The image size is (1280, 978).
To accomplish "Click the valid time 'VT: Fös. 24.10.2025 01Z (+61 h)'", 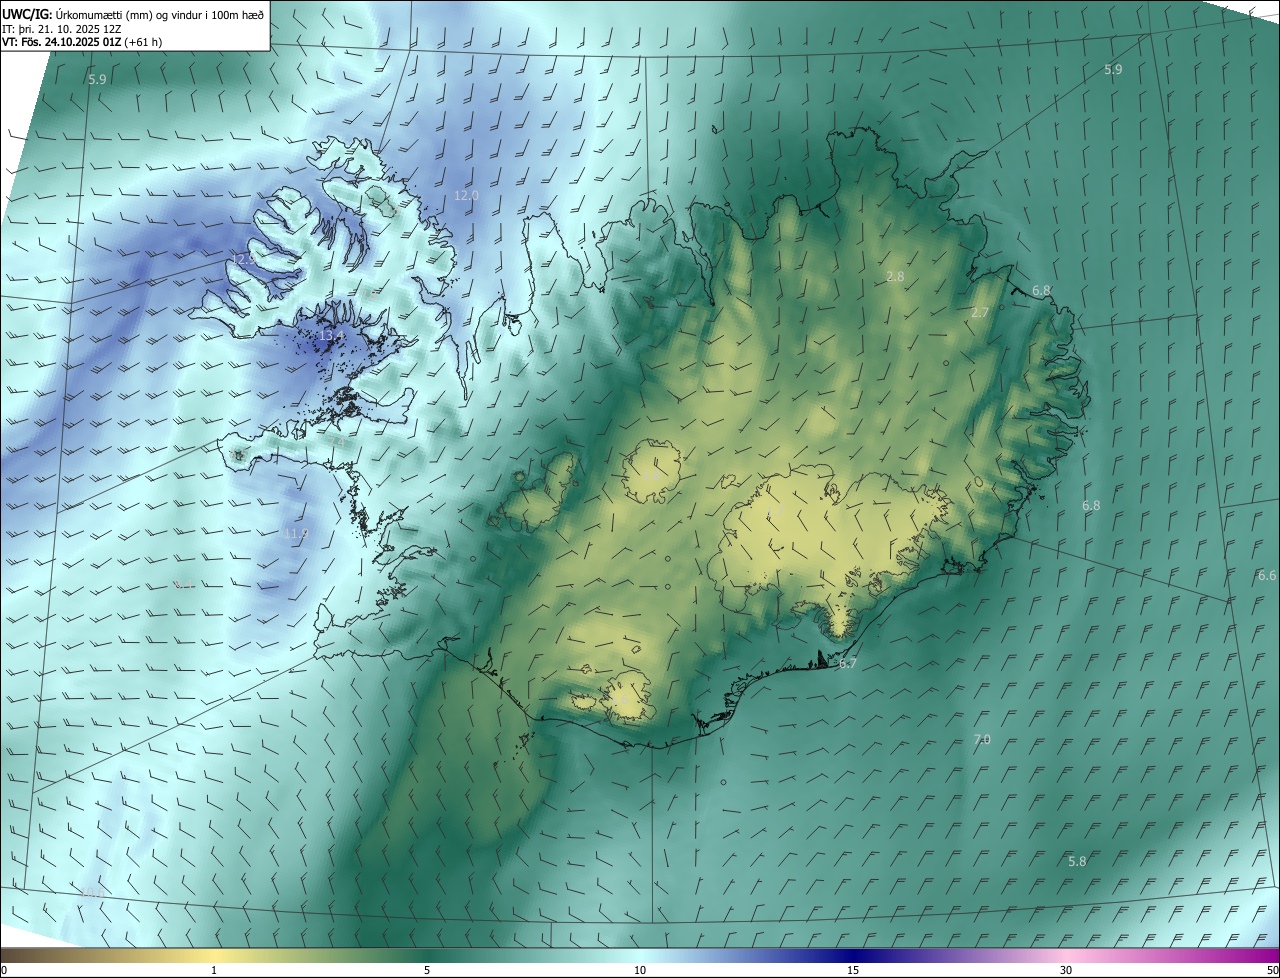I will tap(82, 42).
